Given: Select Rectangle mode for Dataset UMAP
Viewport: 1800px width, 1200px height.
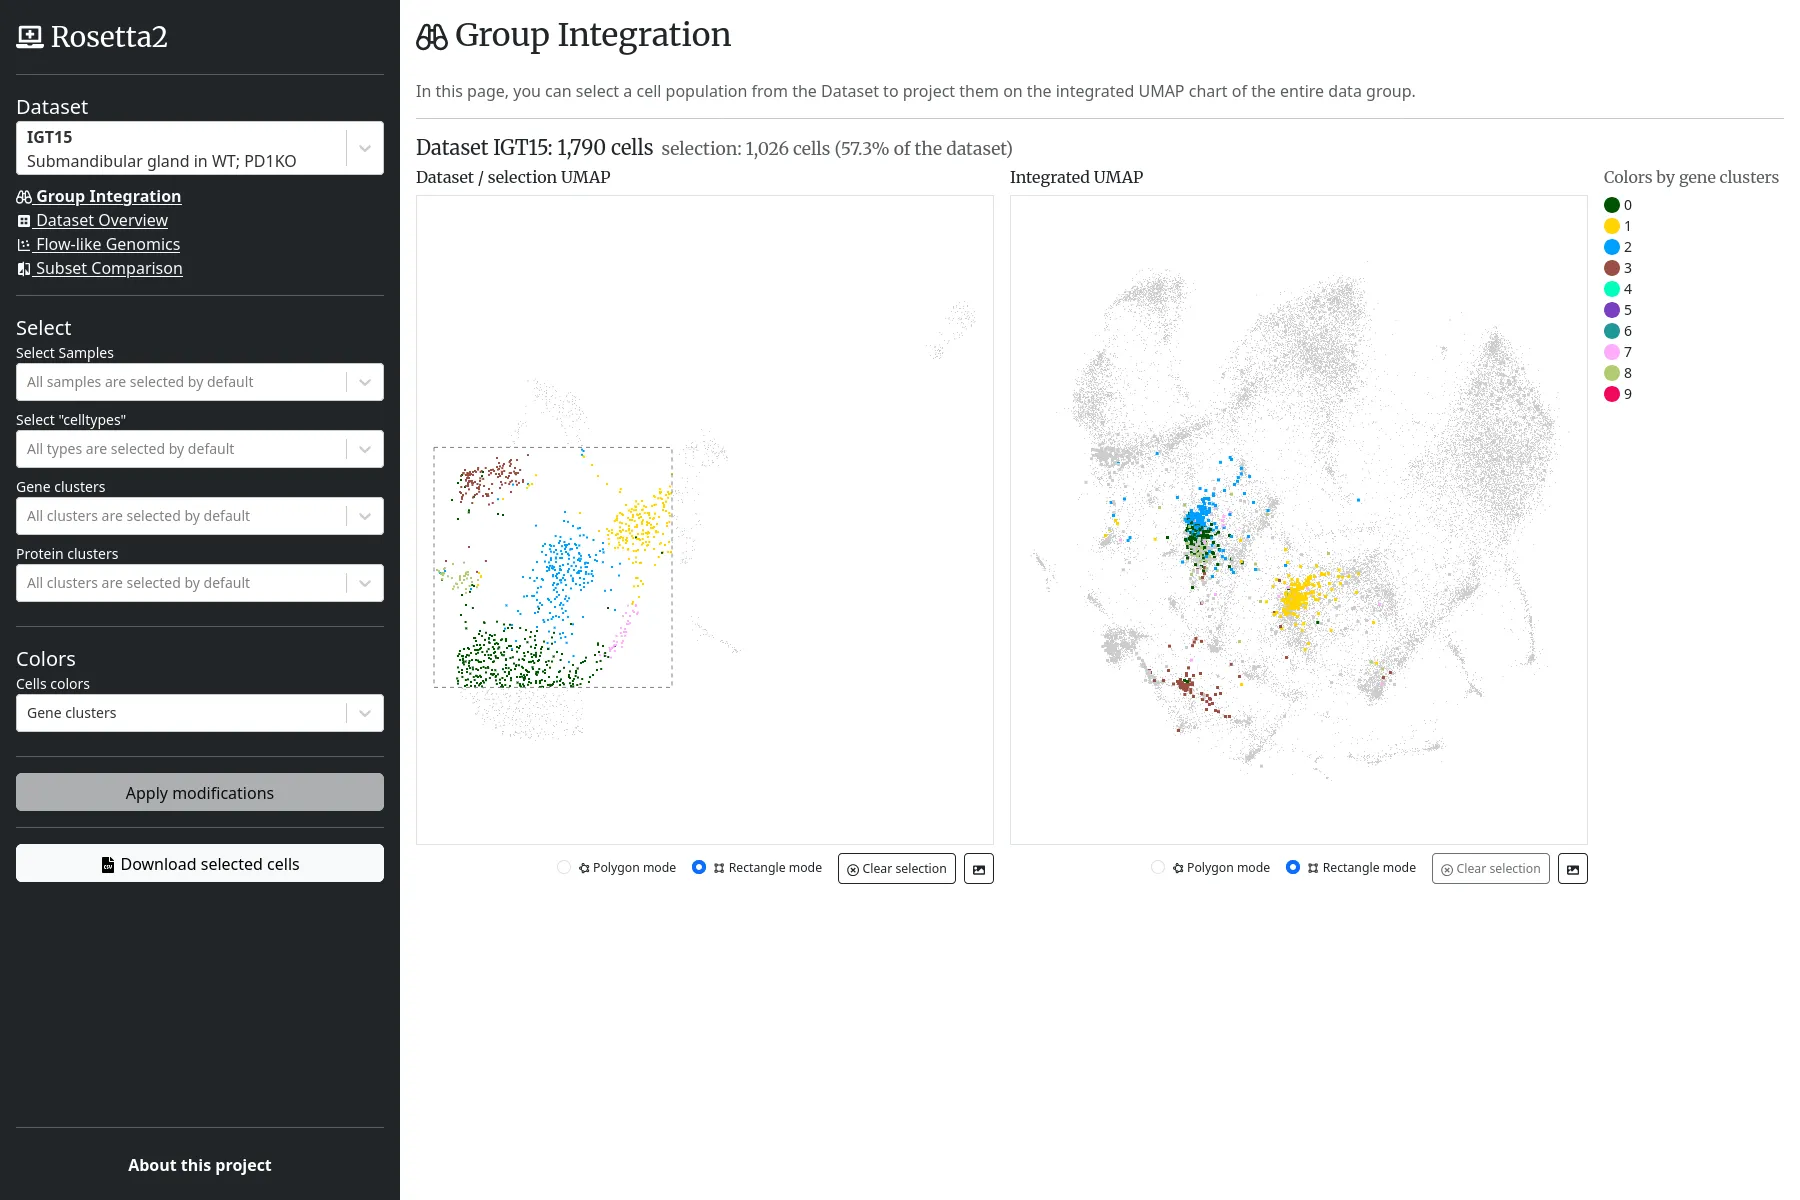Looking at the screenshot, I should tap(699, 868).
